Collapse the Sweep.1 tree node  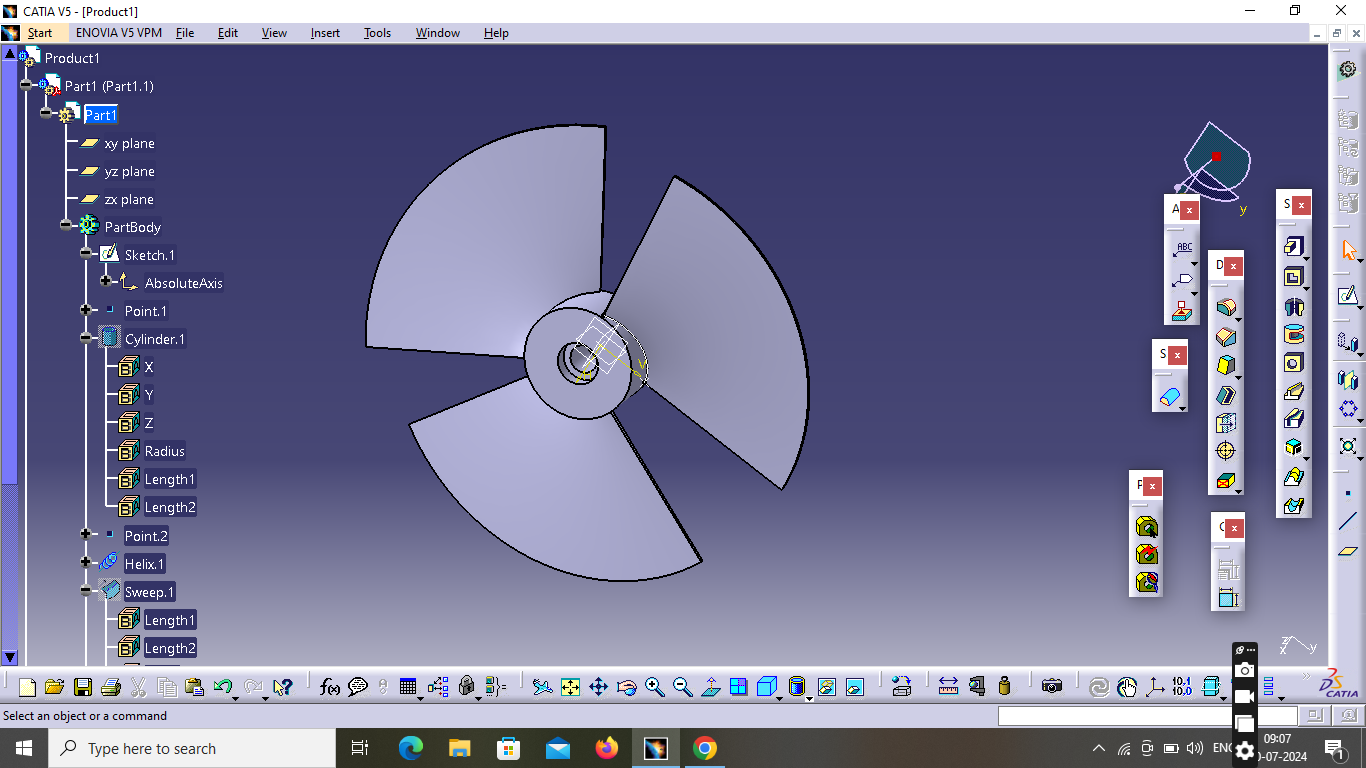tap(86, 591)
